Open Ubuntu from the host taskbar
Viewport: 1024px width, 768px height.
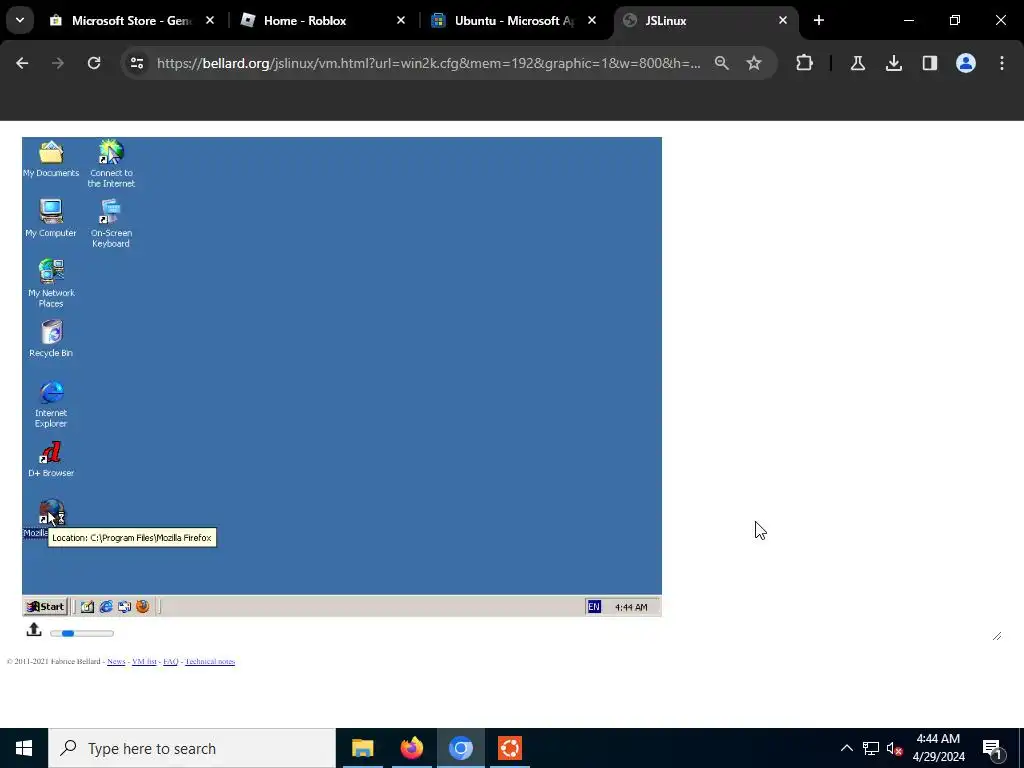click(x=510, y=748)
